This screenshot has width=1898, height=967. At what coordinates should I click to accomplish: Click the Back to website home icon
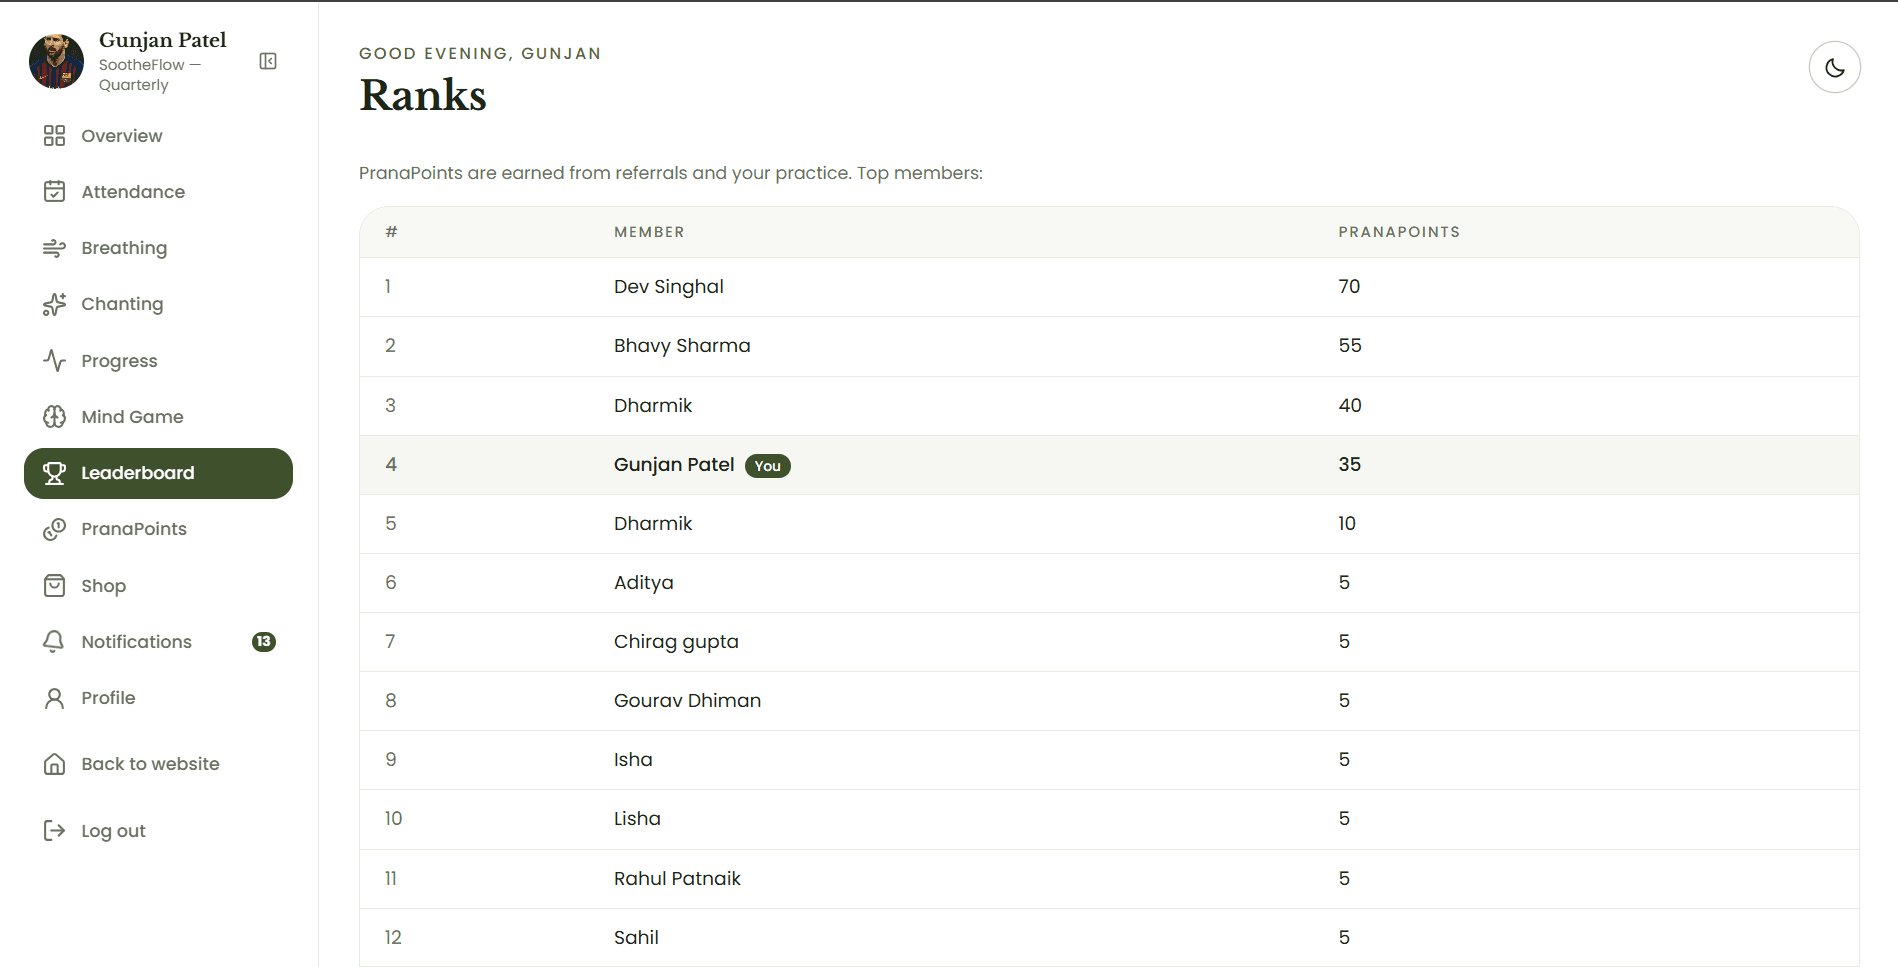(x=54, y=764)
